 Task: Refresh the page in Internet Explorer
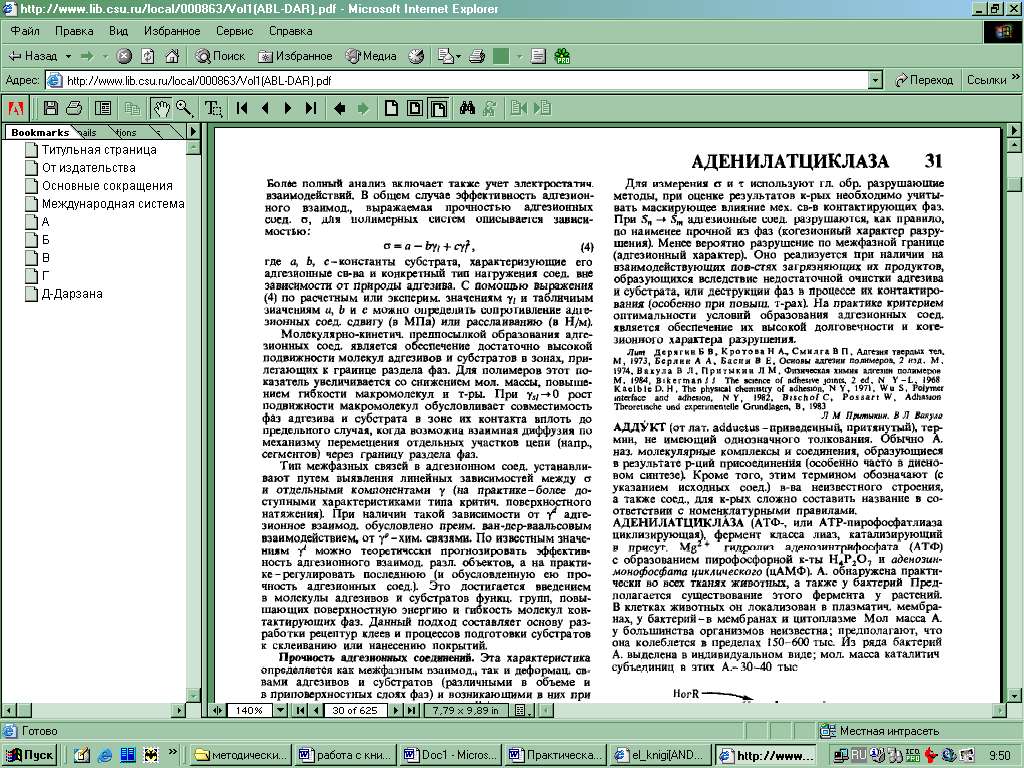[x=148, y=56]
